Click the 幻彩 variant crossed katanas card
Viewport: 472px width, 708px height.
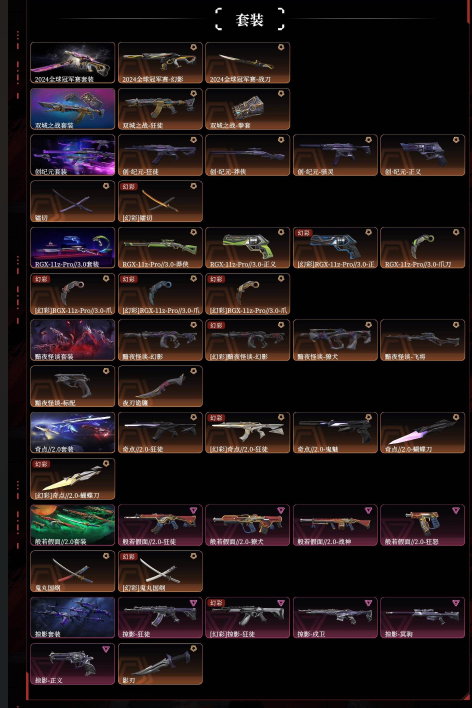click(x=160, y=201)
